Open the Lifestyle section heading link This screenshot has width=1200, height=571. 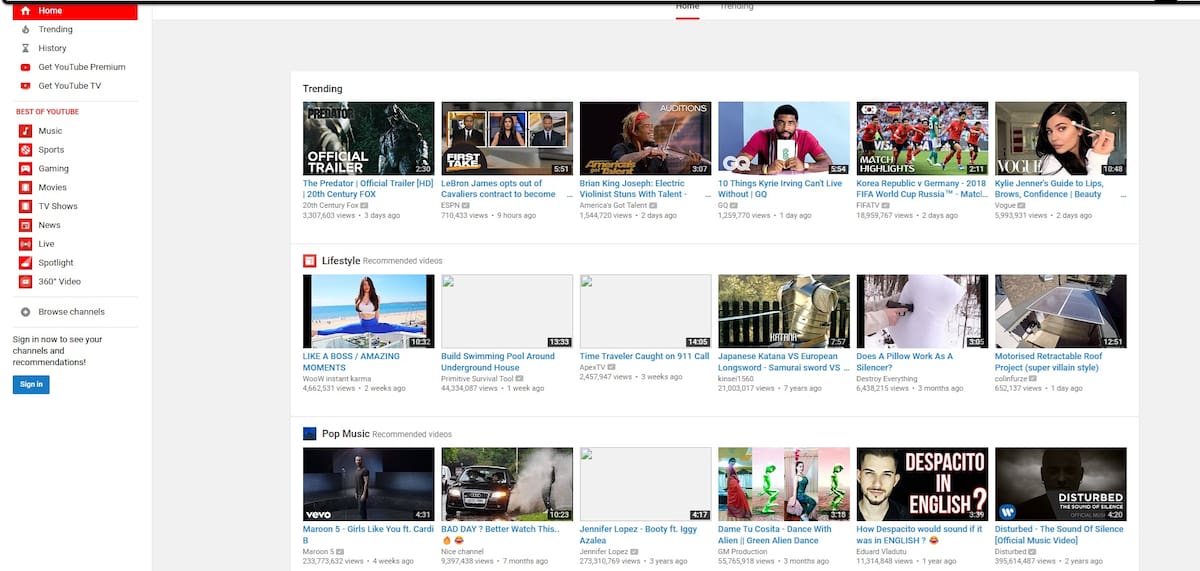tap(341, 261)
